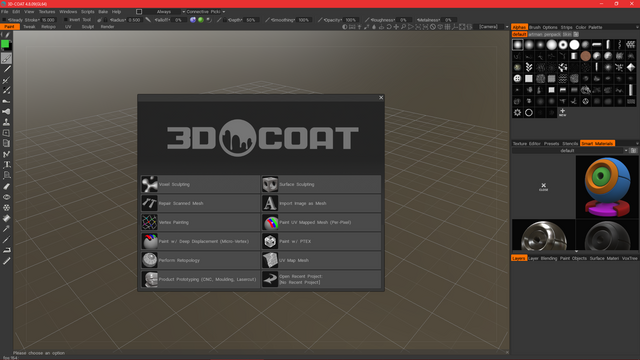Expand more smart materials down arrow

coord(576,251)
